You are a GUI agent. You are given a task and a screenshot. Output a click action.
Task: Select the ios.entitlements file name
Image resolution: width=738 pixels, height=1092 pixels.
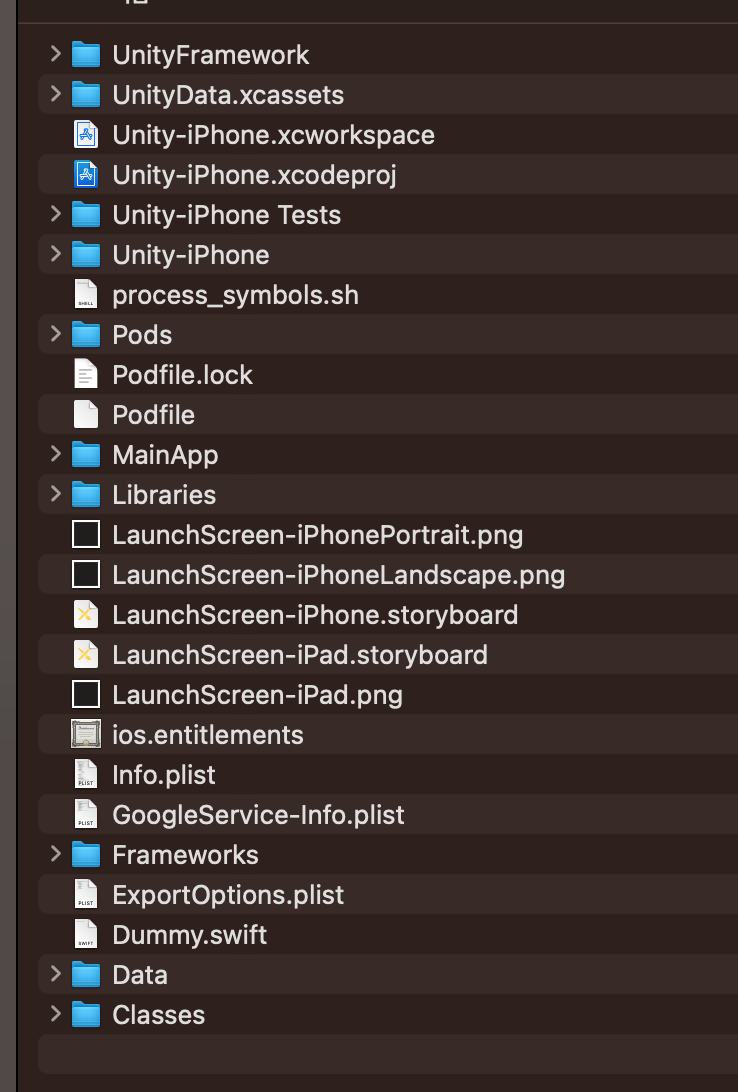click(208, 735)
